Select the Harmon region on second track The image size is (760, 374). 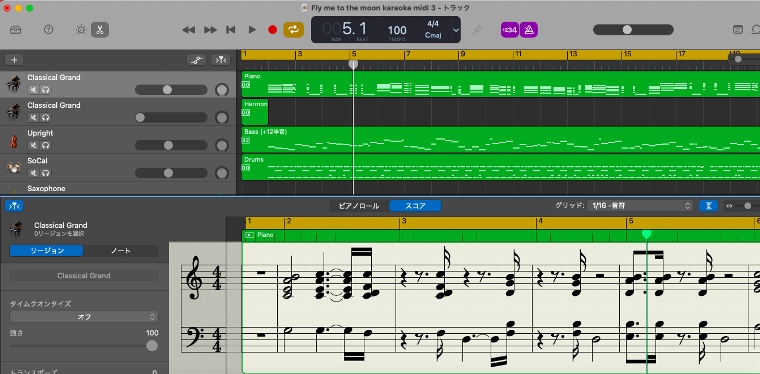(x=254, y=112)
